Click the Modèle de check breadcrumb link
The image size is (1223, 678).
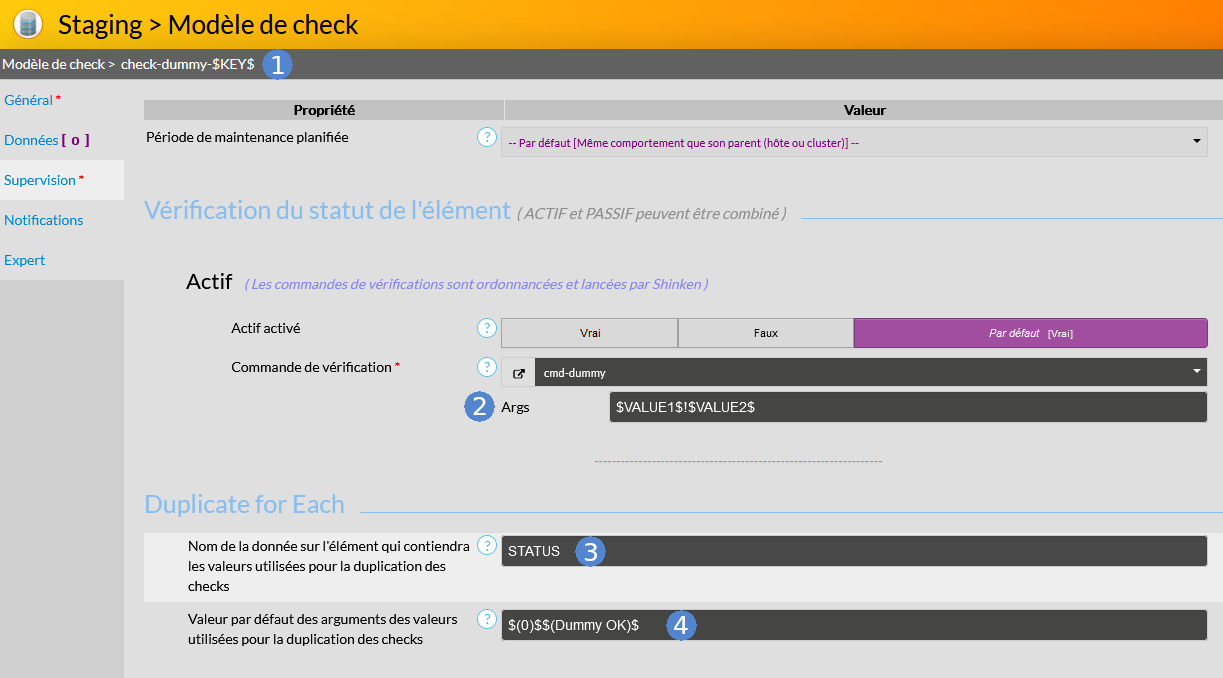(x=52, y=64)
